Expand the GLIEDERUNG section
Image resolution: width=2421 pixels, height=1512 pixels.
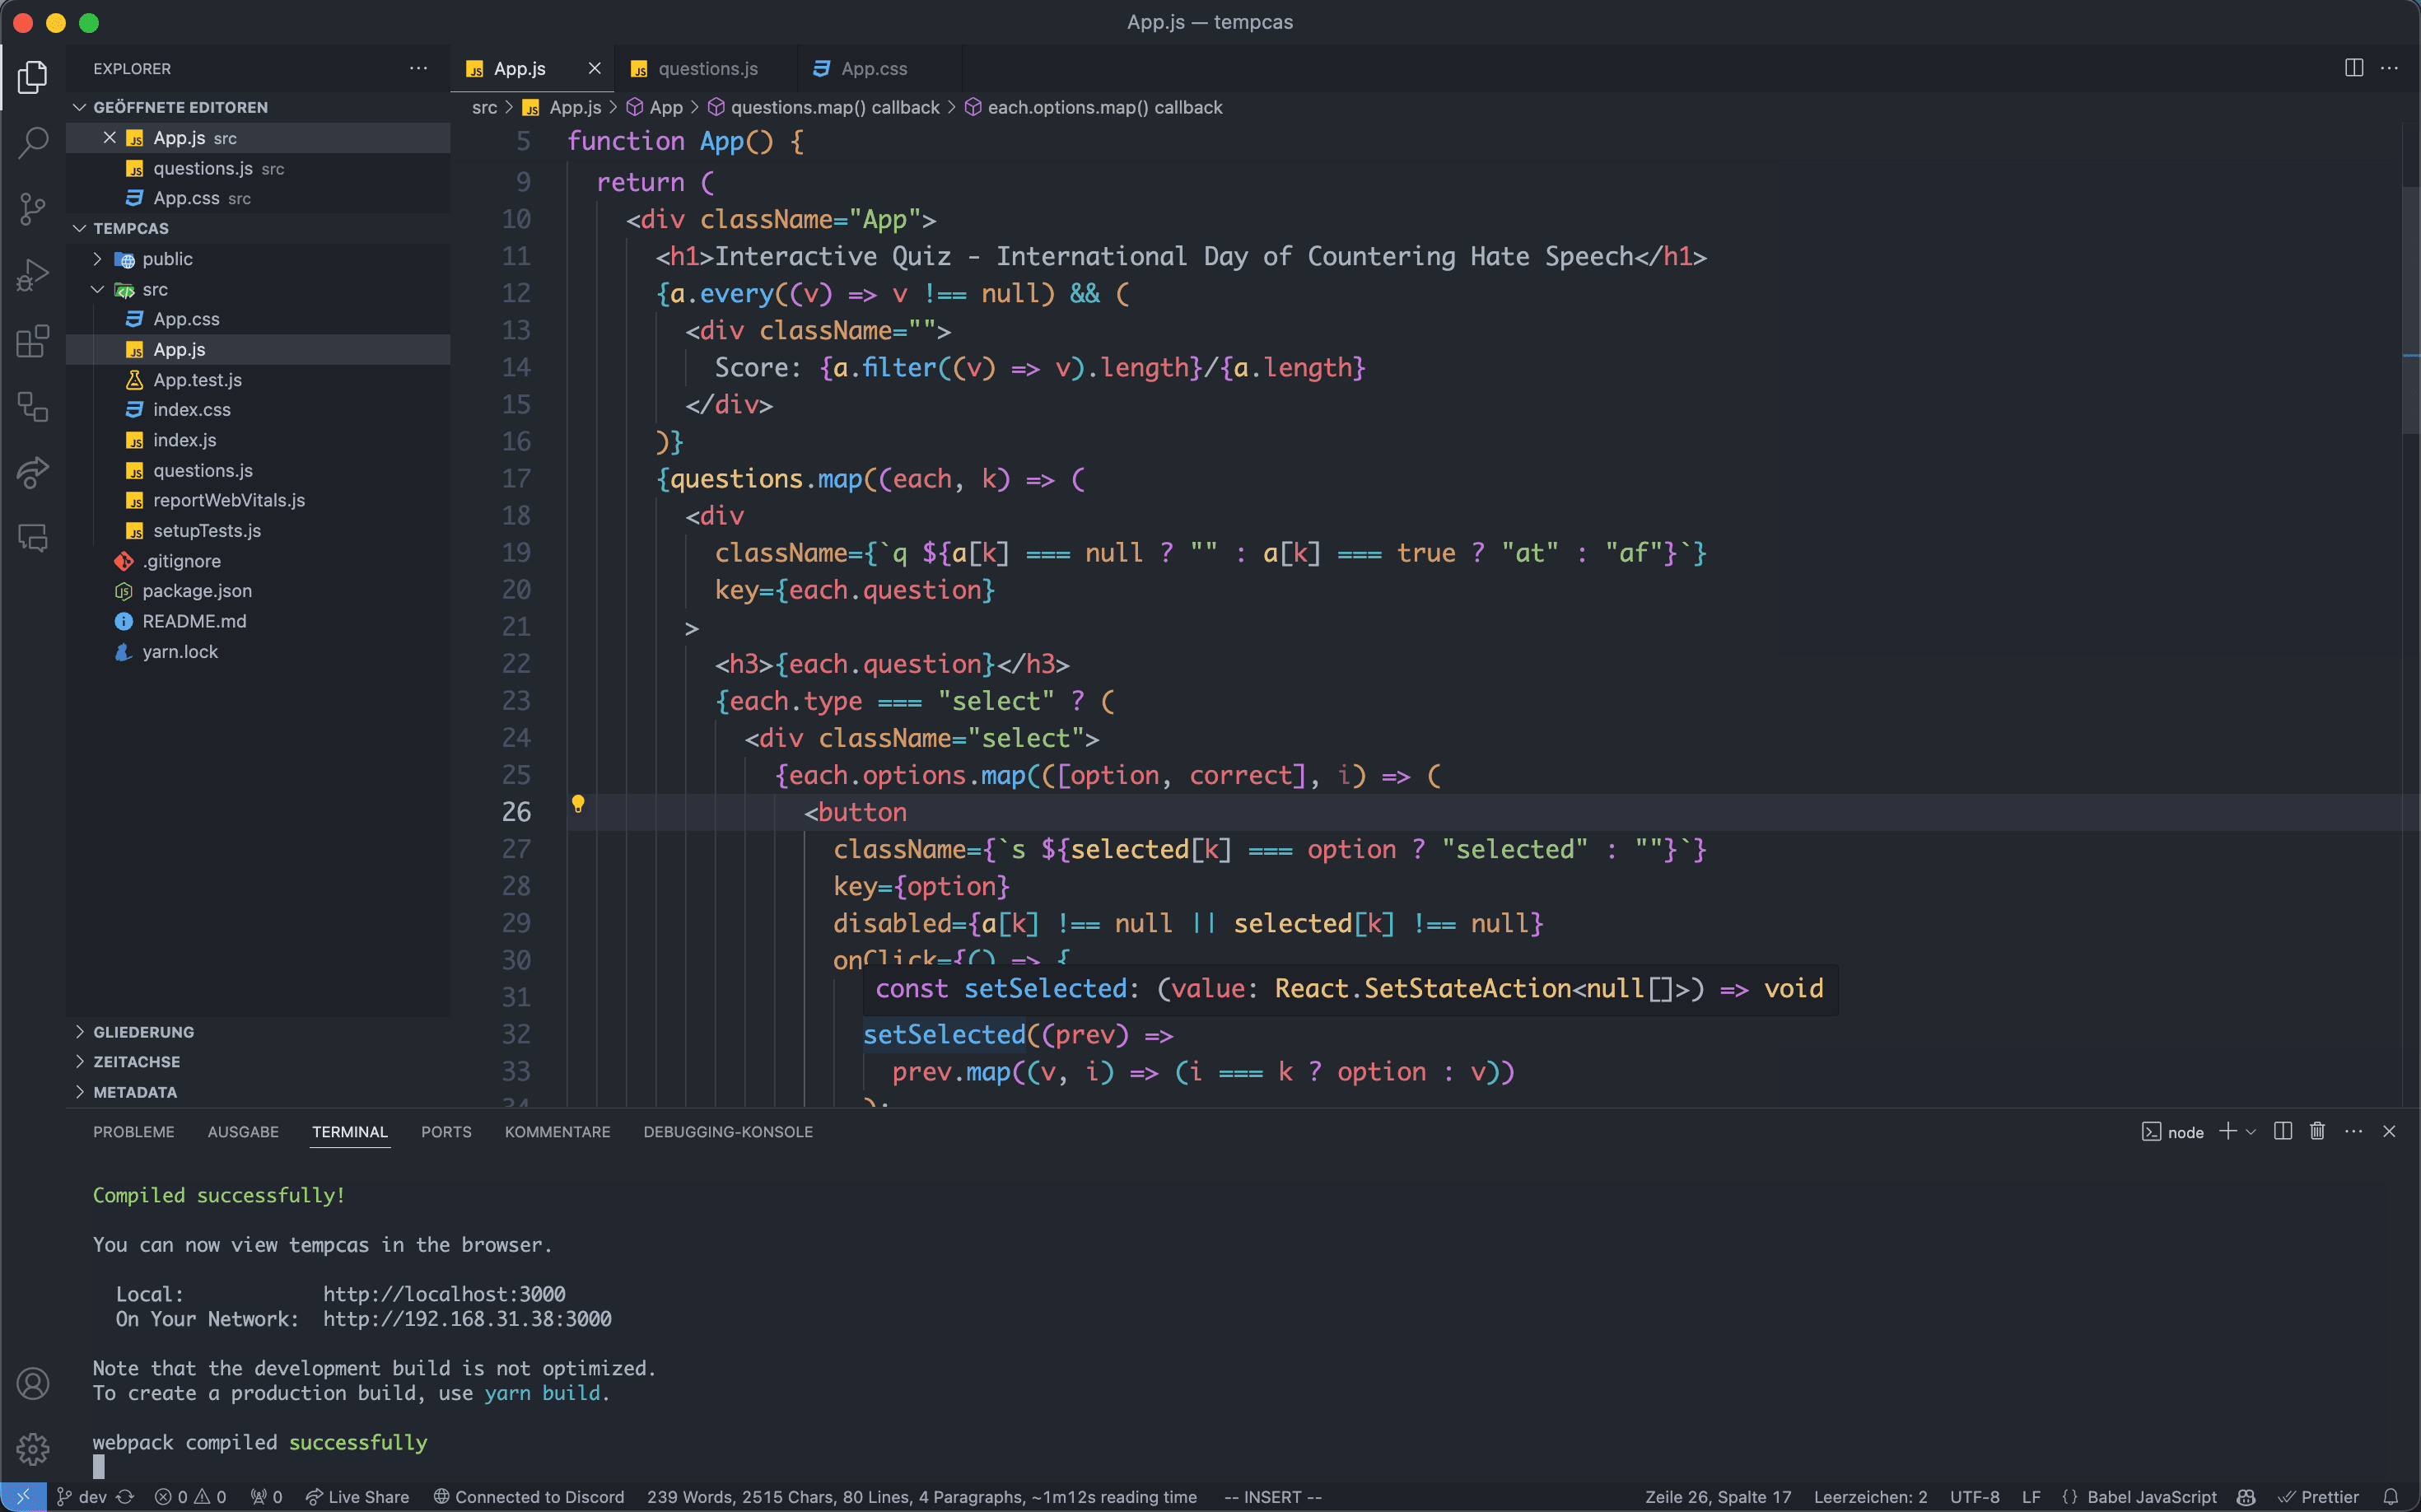click(x=143, y=1032)
